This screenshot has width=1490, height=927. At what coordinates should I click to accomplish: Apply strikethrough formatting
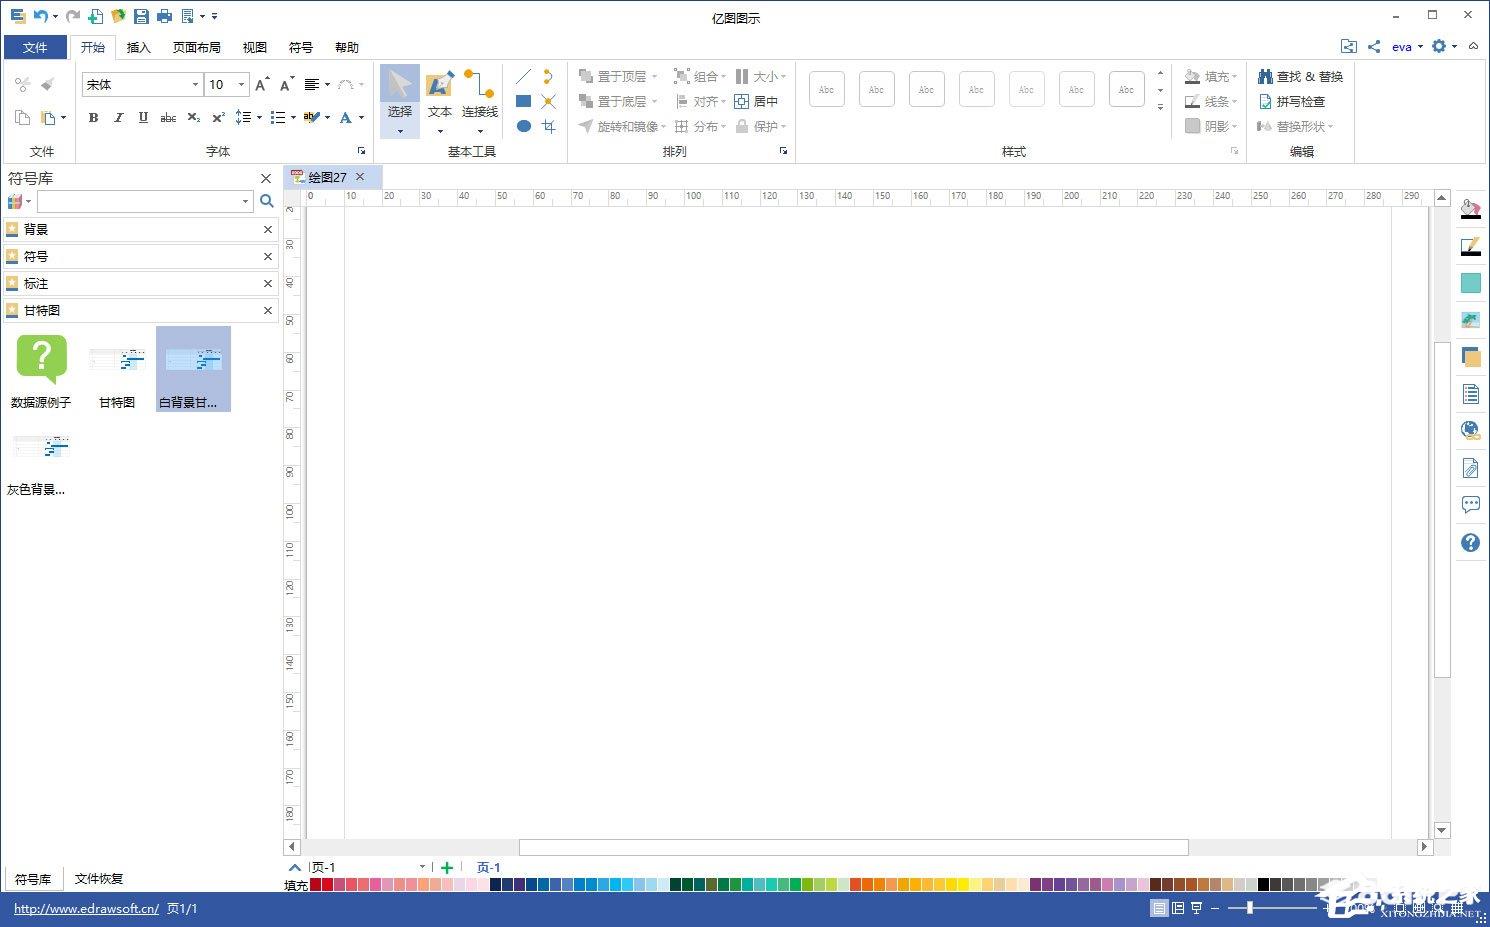coord(168,118)
